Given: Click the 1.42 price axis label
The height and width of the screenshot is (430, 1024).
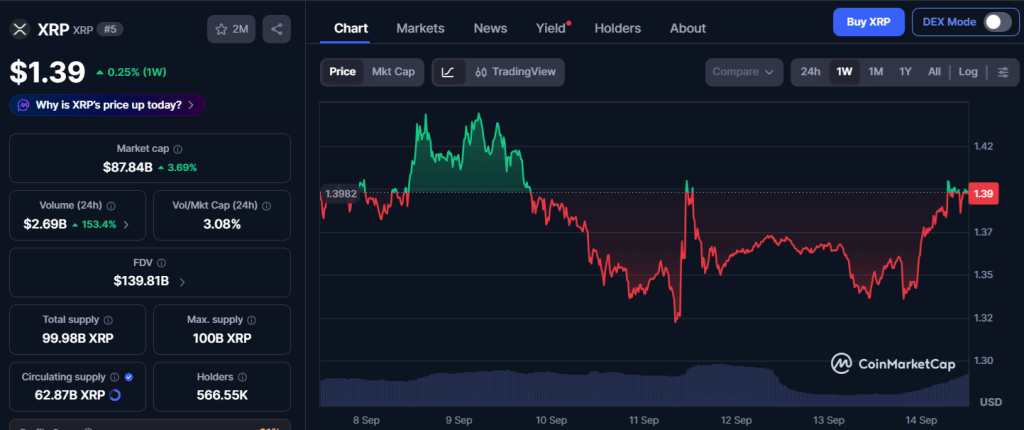Looking at the screenshot, I should [x=983, y=146].
